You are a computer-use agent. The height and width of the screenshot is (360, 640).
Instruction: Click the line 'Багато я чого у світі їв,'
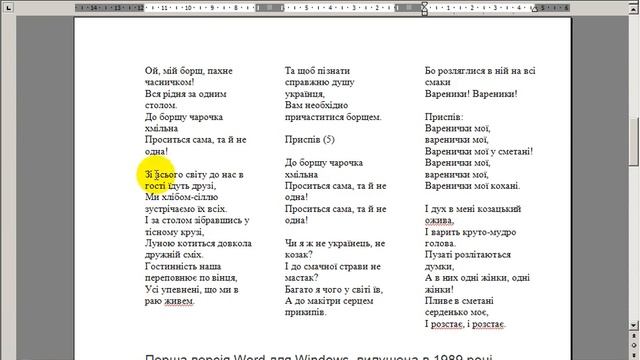(334, 290)
